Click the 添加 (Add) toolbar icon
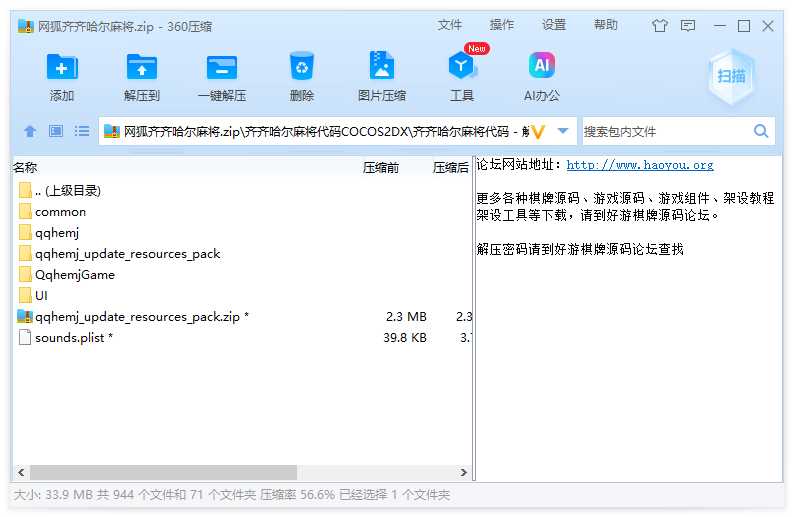Viewport: 794px width, 517px height. 62,67
